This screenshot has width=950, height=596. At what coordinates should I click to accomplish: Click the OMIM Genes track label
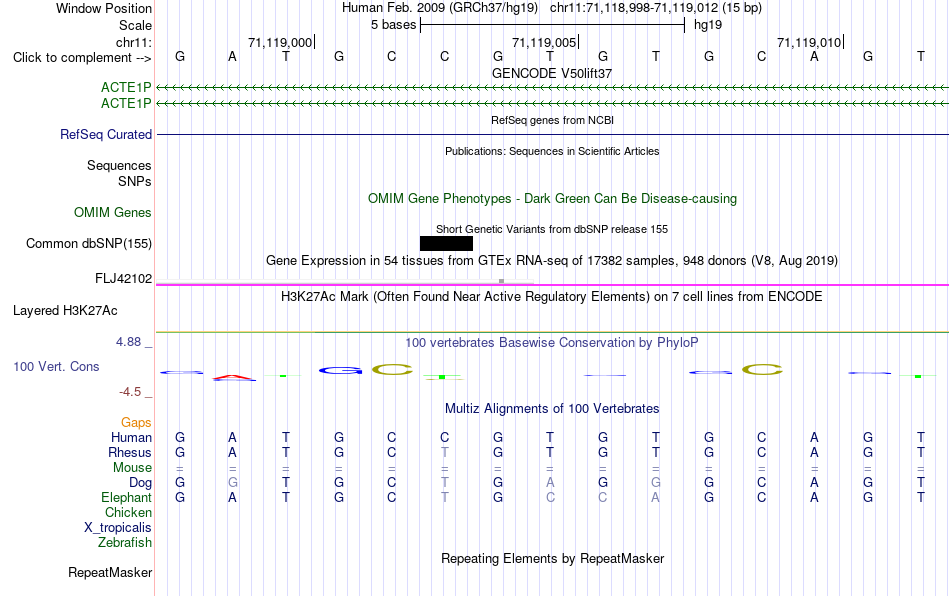tap(113, 213)
